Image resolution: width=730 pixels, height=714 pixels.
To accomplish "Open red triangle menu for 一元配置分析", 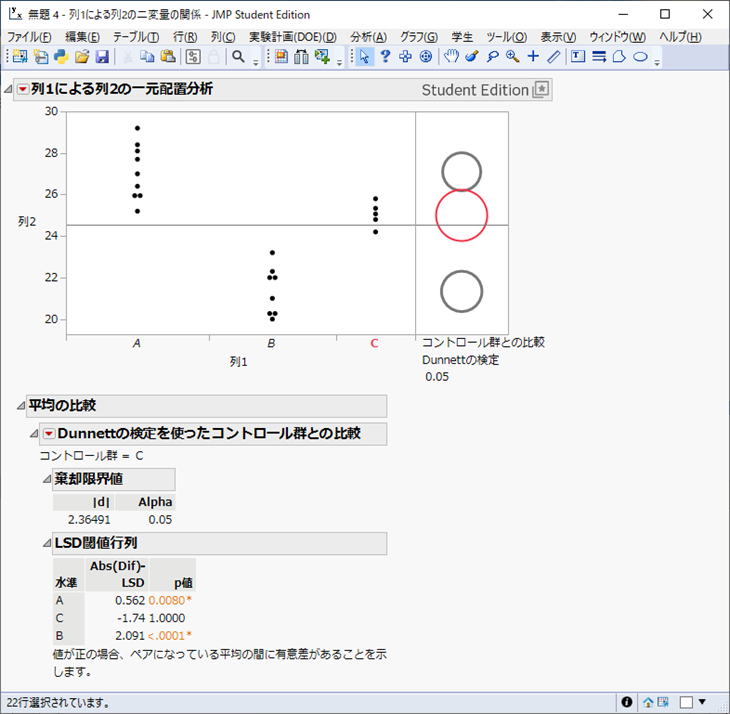I will [23, 90].
